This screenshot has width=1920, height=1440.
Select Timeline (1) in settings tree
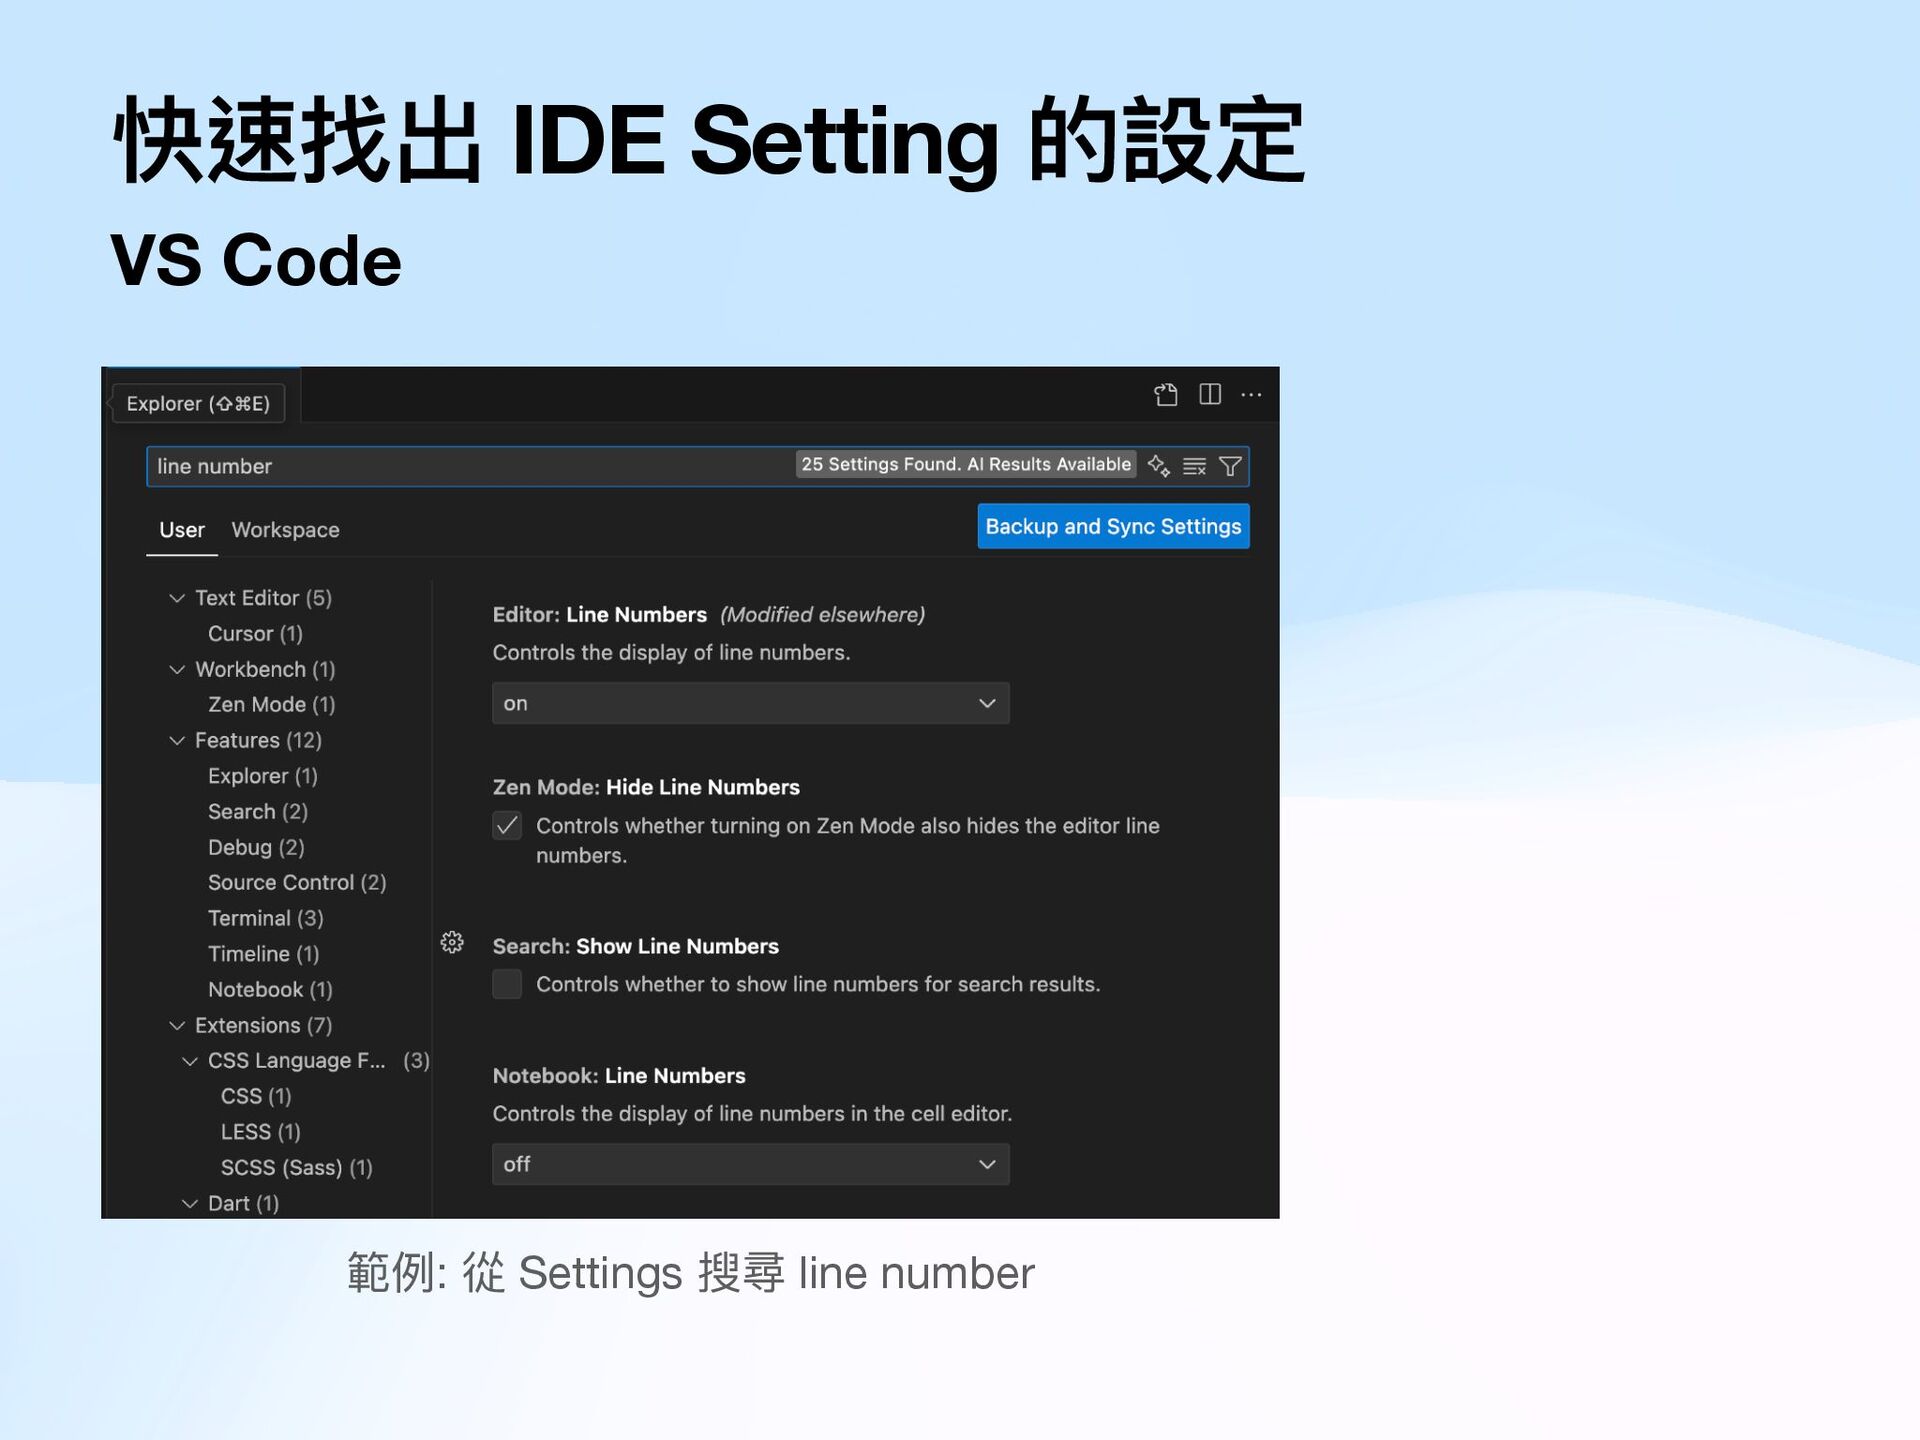[x=263, y=955]
